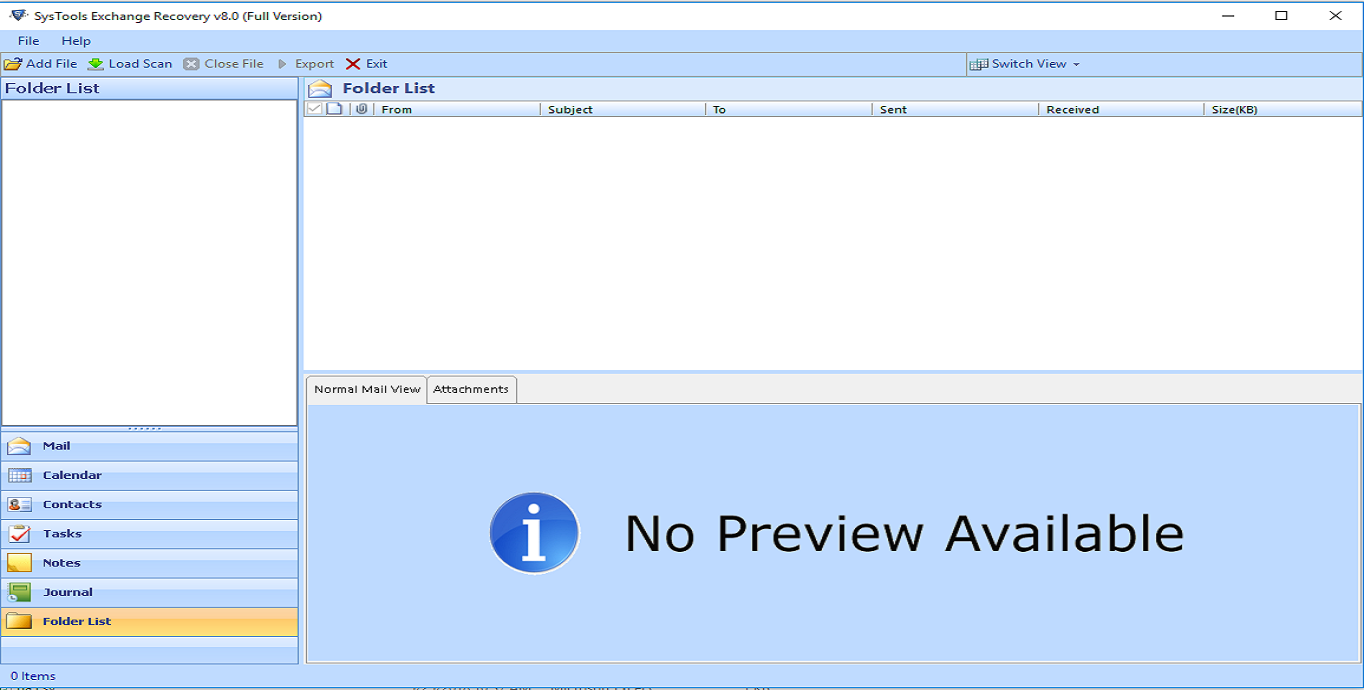Sort by the Received column header
This screenshot has width=1364, height=690.
tap(1121, 109)
